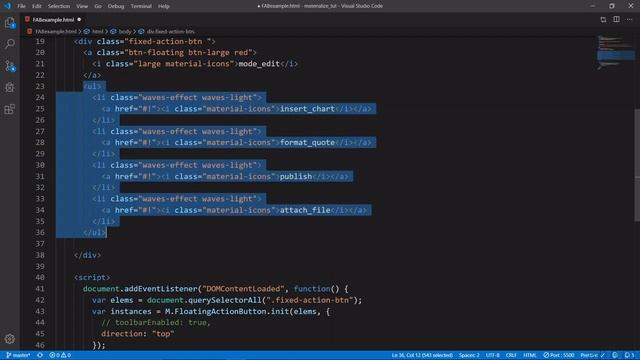Click line number 38 in the gutter
The width and height of the screenshot is (640, 360).
(40, 255)
